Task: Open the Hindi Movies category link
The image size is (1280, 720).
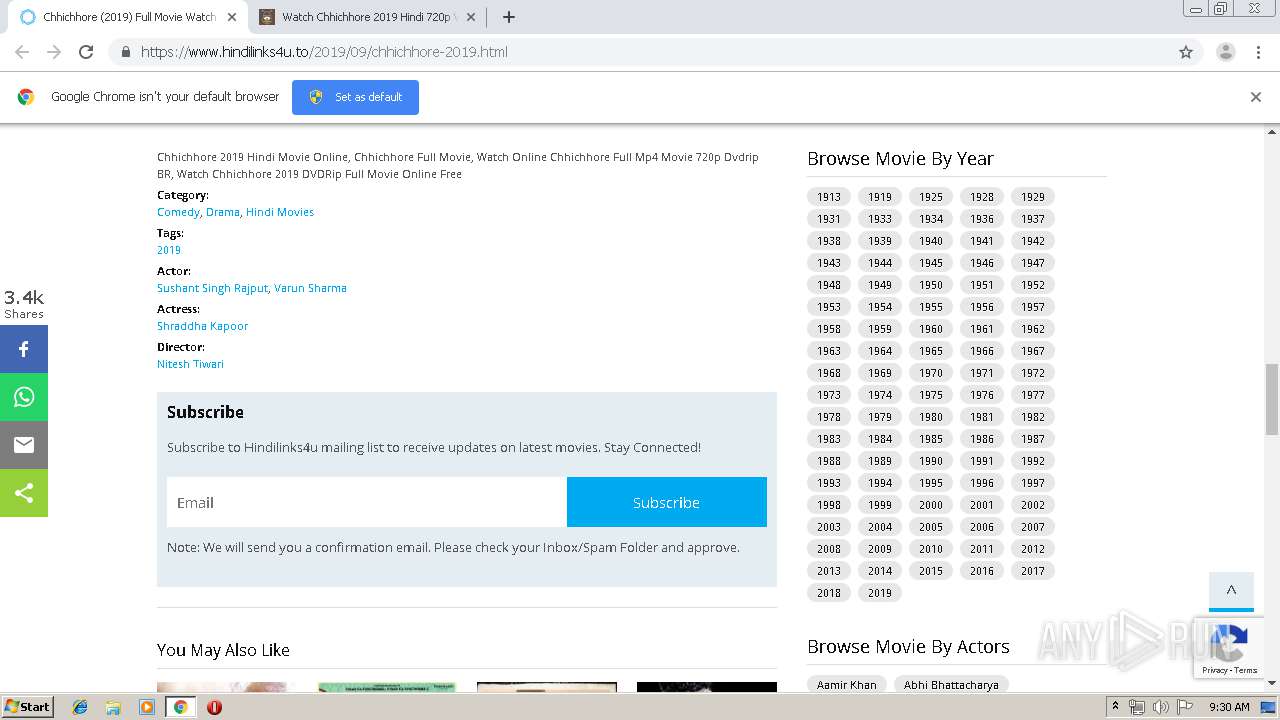Action: click(x=280, y=212)
